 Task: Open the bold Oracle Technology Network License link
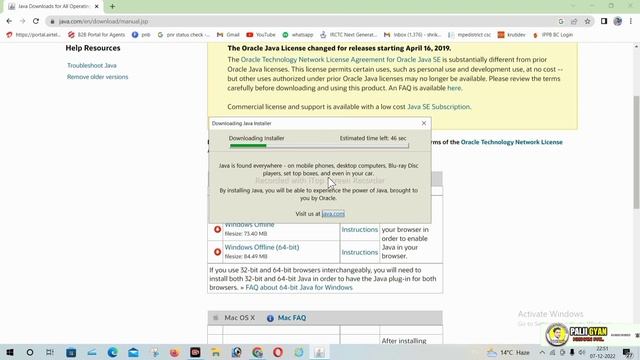(x=511, y=142)
